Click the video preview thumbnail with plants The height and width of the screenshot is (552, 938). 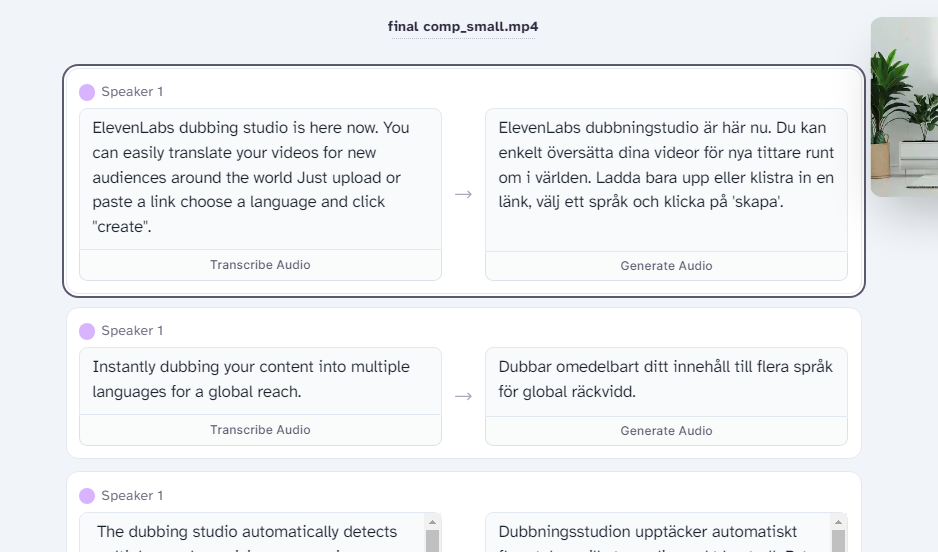[904, 107]
